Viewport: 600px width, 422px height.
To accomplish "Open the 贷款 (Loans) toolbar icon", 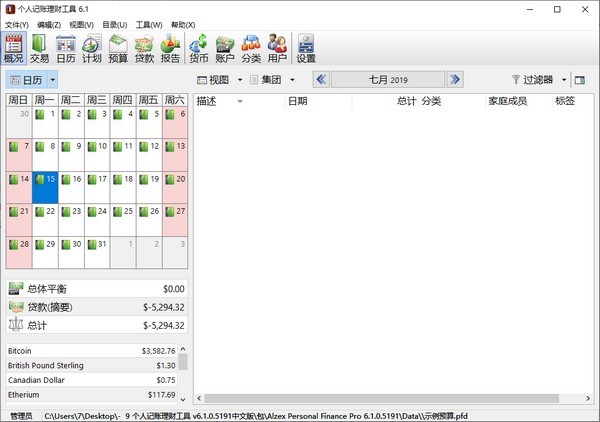I will [144, 48].
